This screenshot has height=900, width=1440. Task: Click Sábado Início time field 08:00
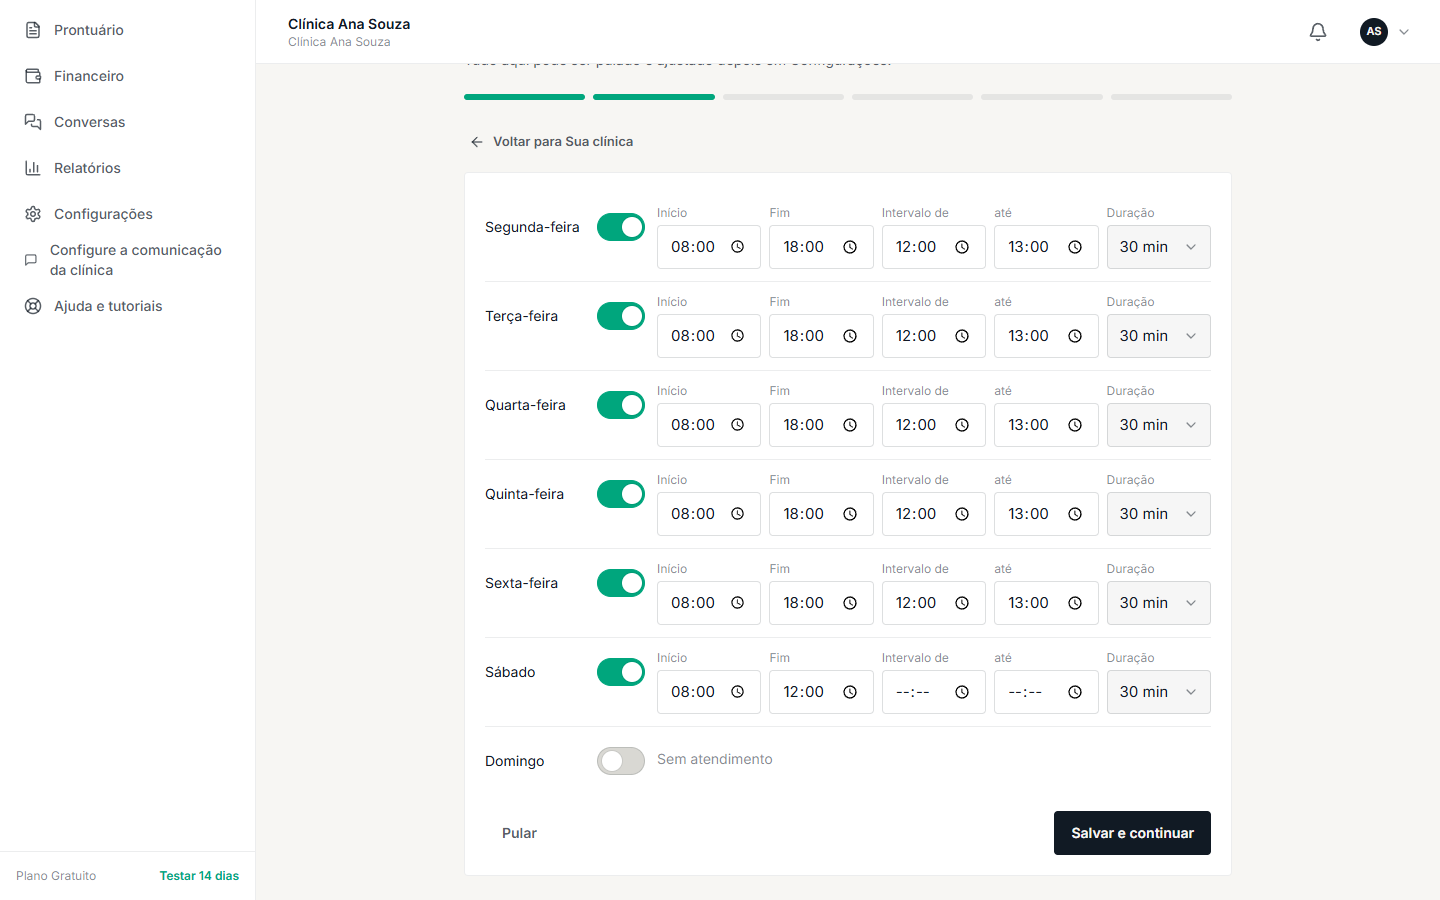coord(709,692)
